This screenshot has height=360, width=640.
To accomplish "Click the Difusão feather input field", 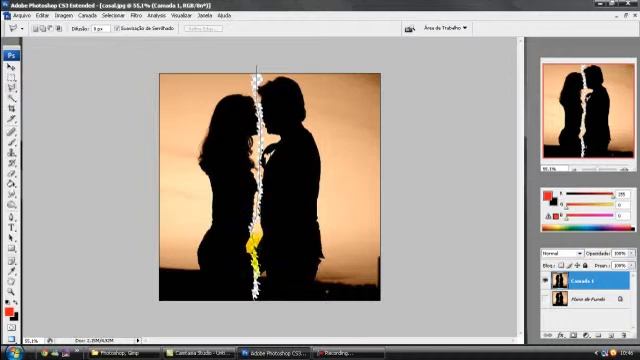I will (x=100, y=29).
